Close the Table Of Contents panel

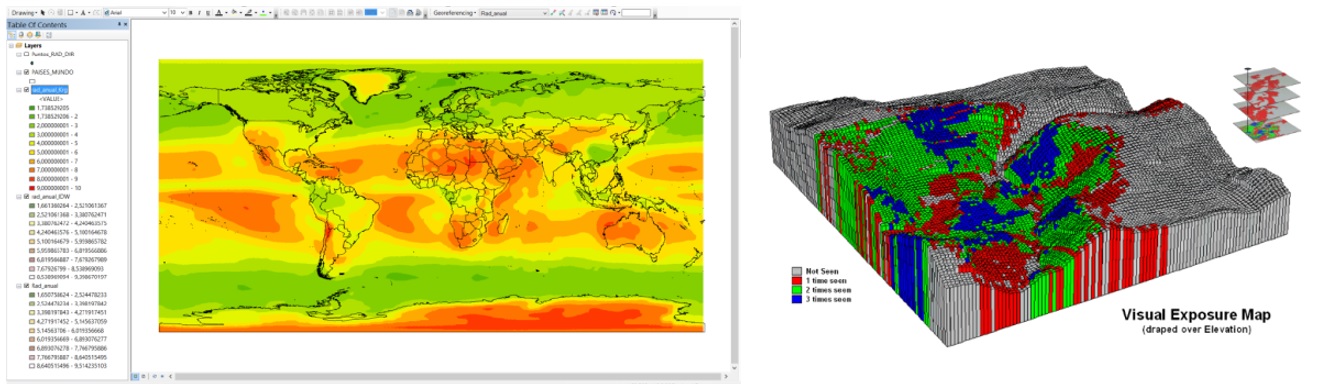pos(126,24)
